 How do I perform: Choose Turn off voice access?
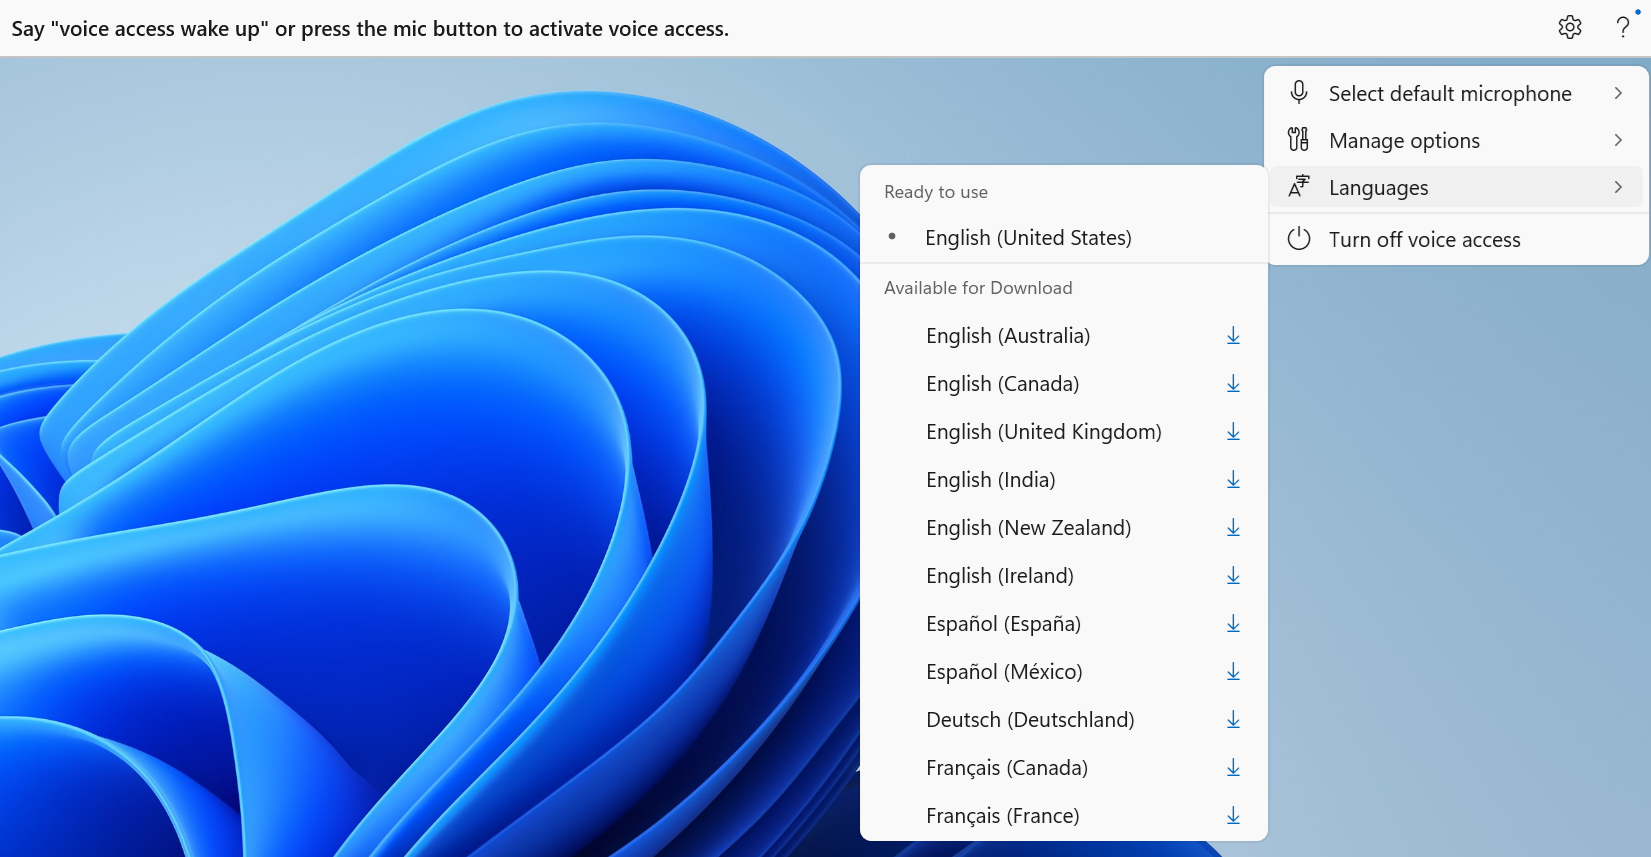[x=1458, y=239]
